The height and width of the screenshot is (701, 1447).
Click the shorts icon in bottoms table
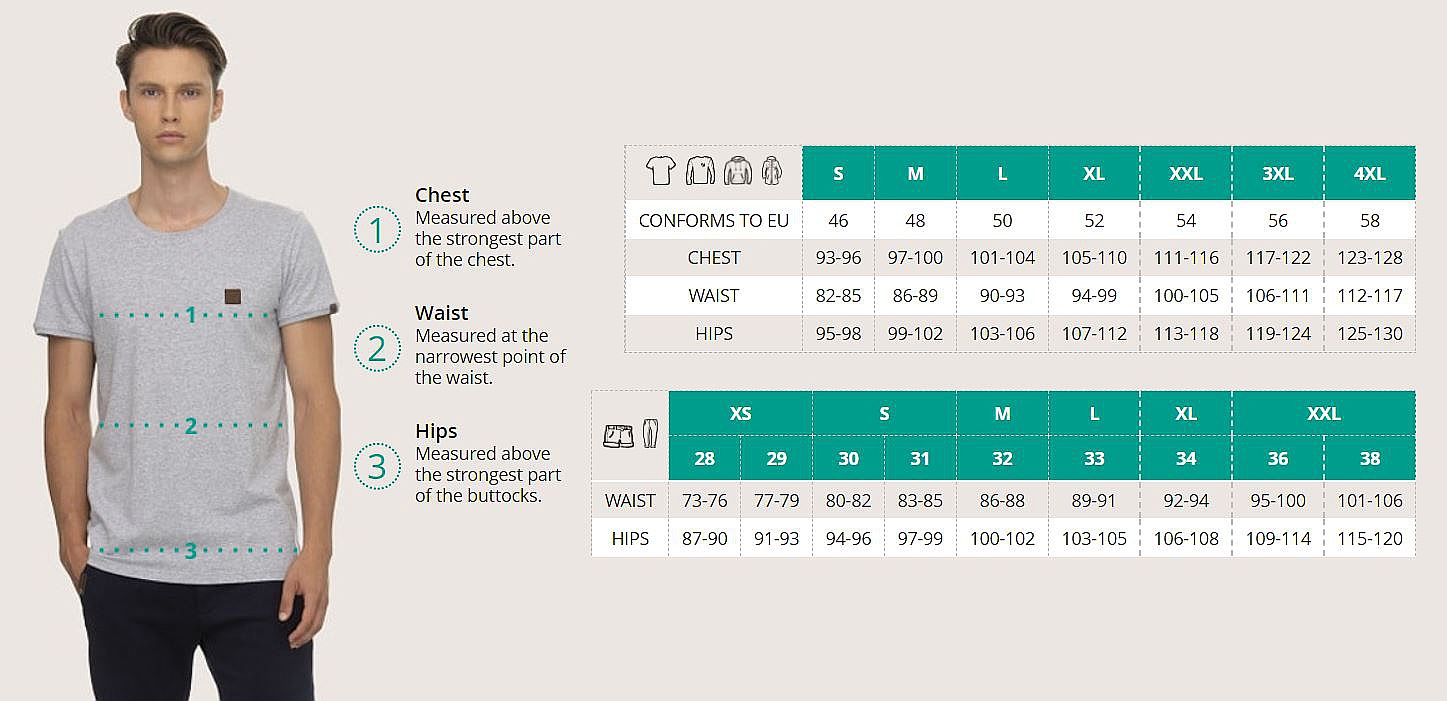618,436
